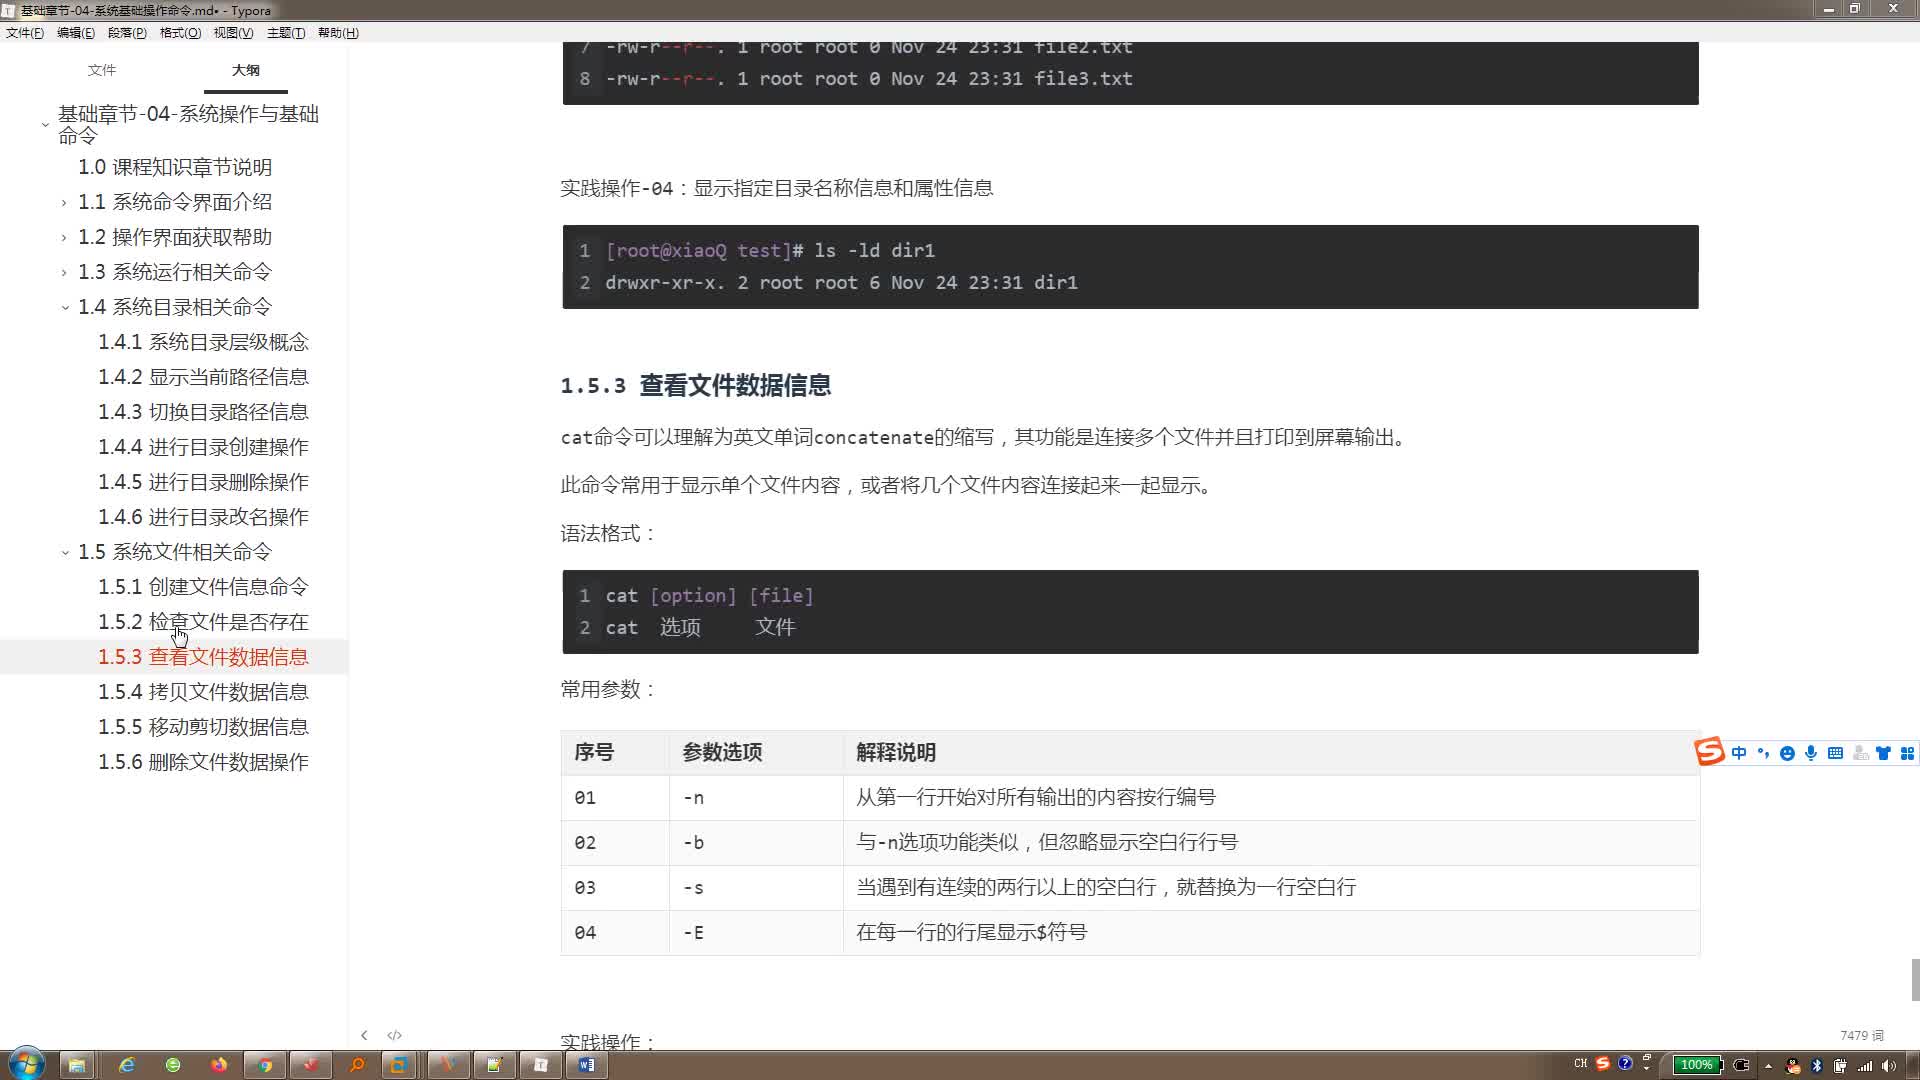Screen dimensions: 1920x1080
Task: Jump to 1.5.1 创建文件信息命令
Action: [203, 587]
